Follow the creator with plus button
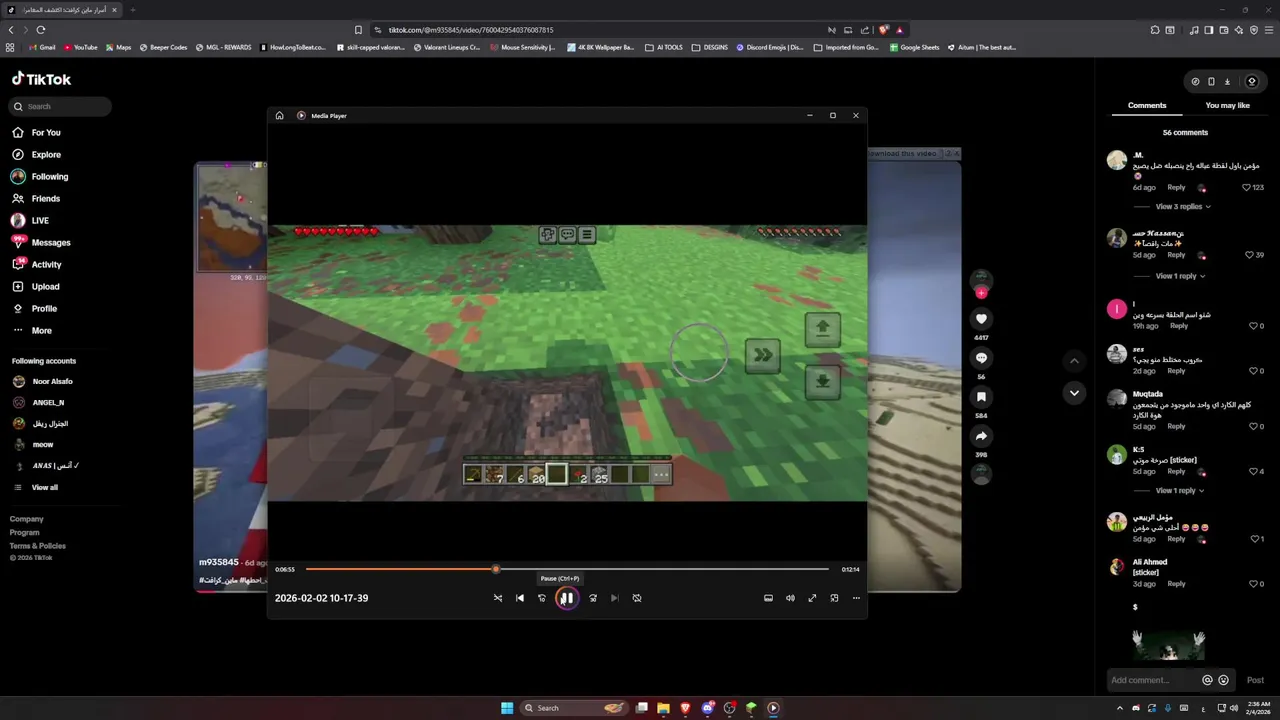The width and height of the screenshot is (1280, 720). [981, 293]
